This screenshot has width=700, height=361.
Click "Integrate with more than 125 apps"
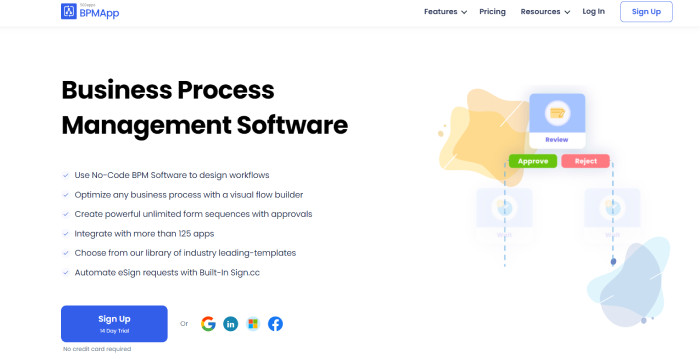coord(144,234)
